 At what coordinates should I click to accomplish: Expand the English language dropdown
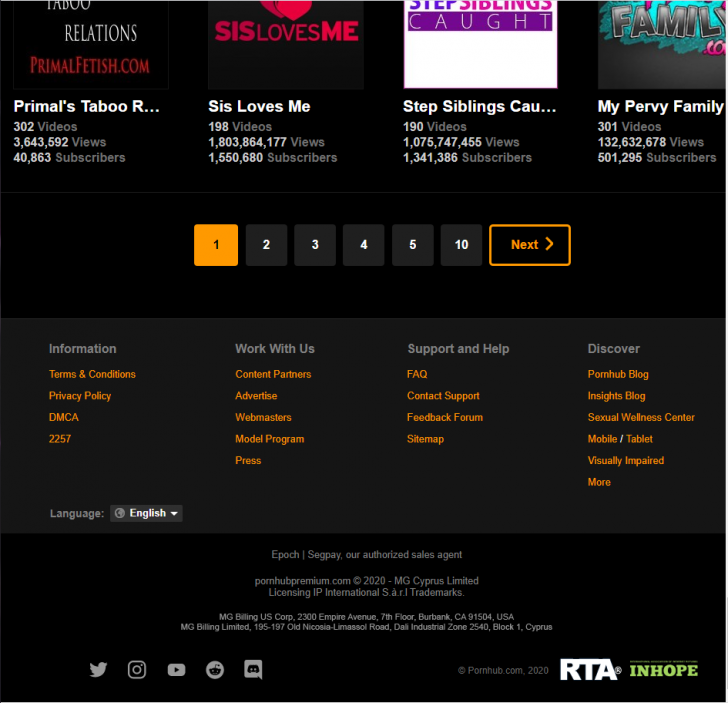[x=146, y=513]
